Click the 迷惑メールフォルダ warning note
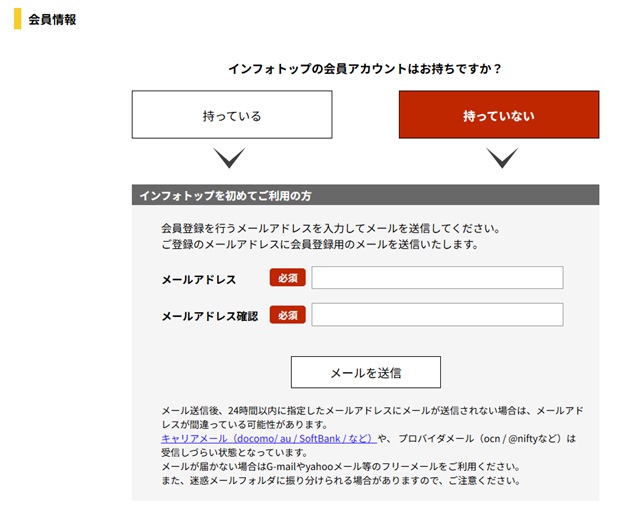Screen dimensions: 622x508 pyautogui.click(x=340, y=480)
